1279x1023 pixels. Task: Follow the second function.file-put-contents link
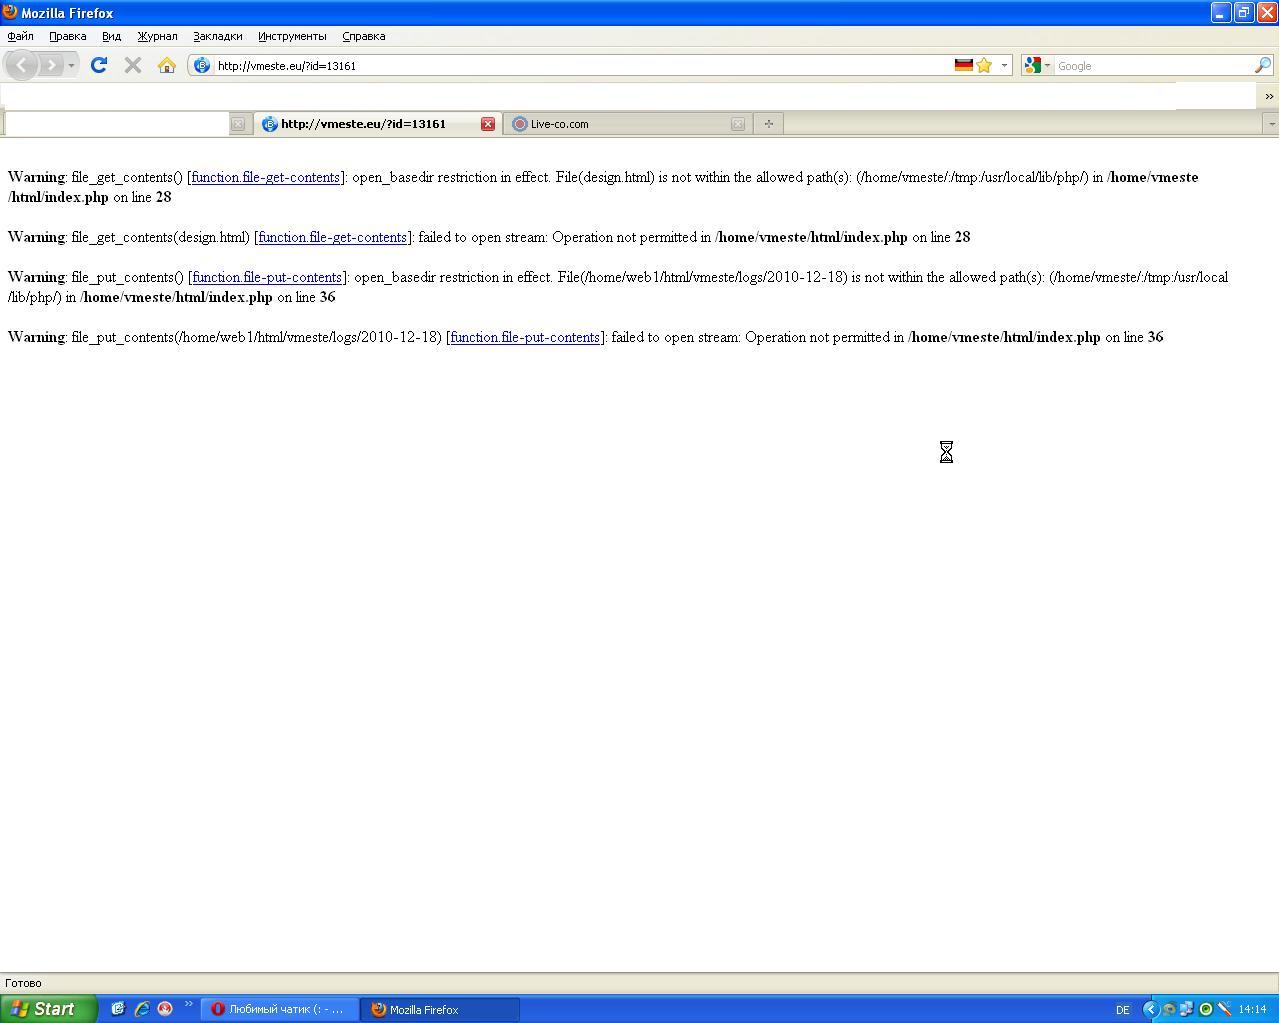coord(525,337)
